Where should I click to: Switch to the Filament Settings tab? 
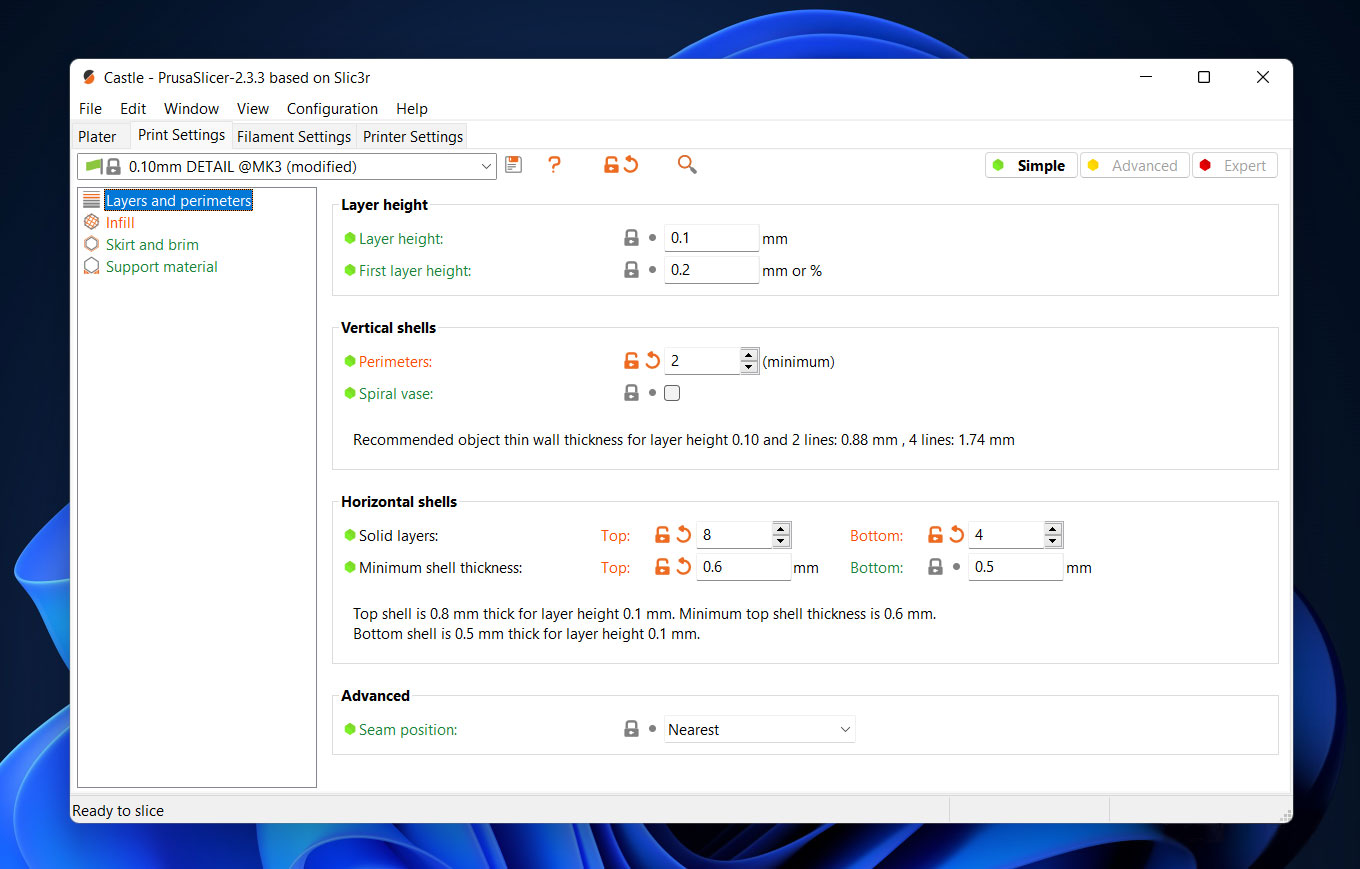point(294,136)
